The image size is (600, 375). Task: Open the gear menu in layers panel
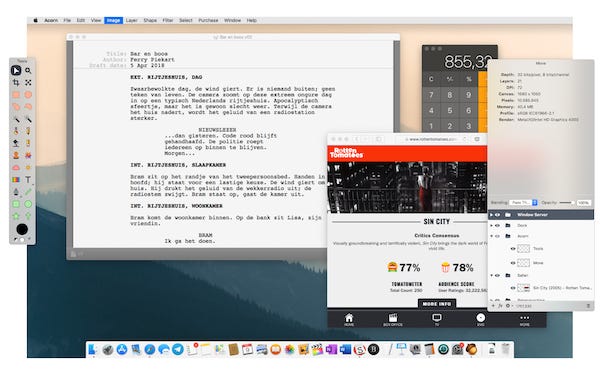coord(509,306)
